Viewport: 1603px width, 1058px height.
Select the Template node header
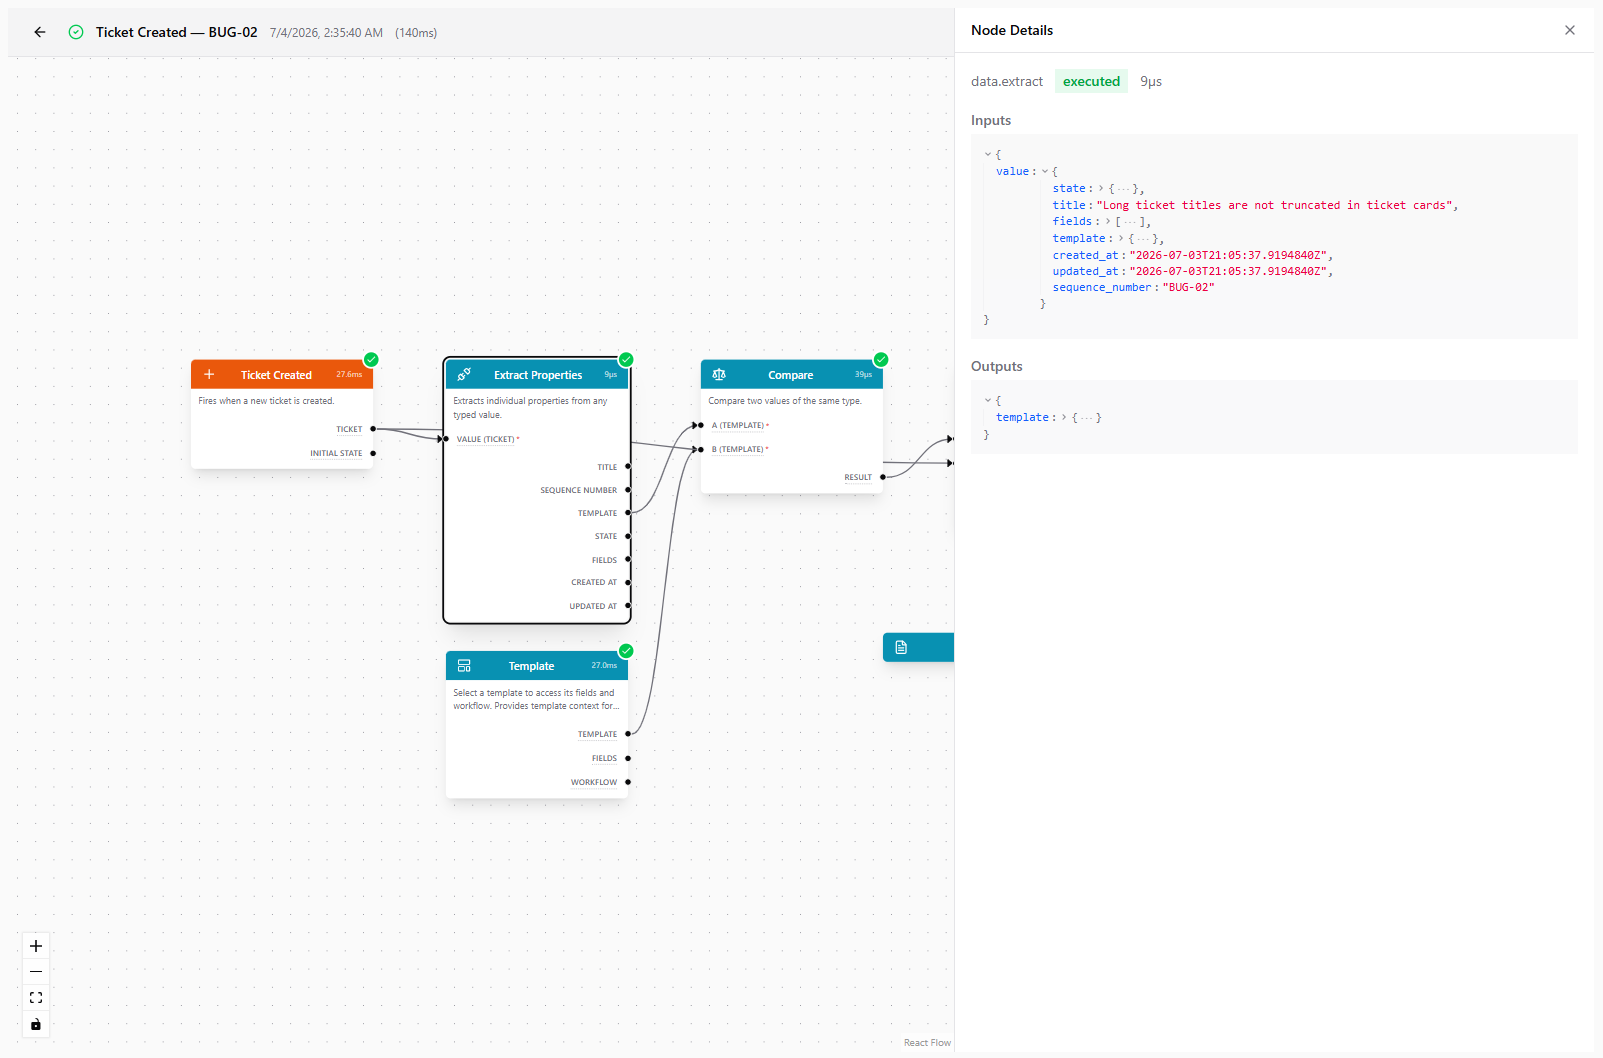537,666
